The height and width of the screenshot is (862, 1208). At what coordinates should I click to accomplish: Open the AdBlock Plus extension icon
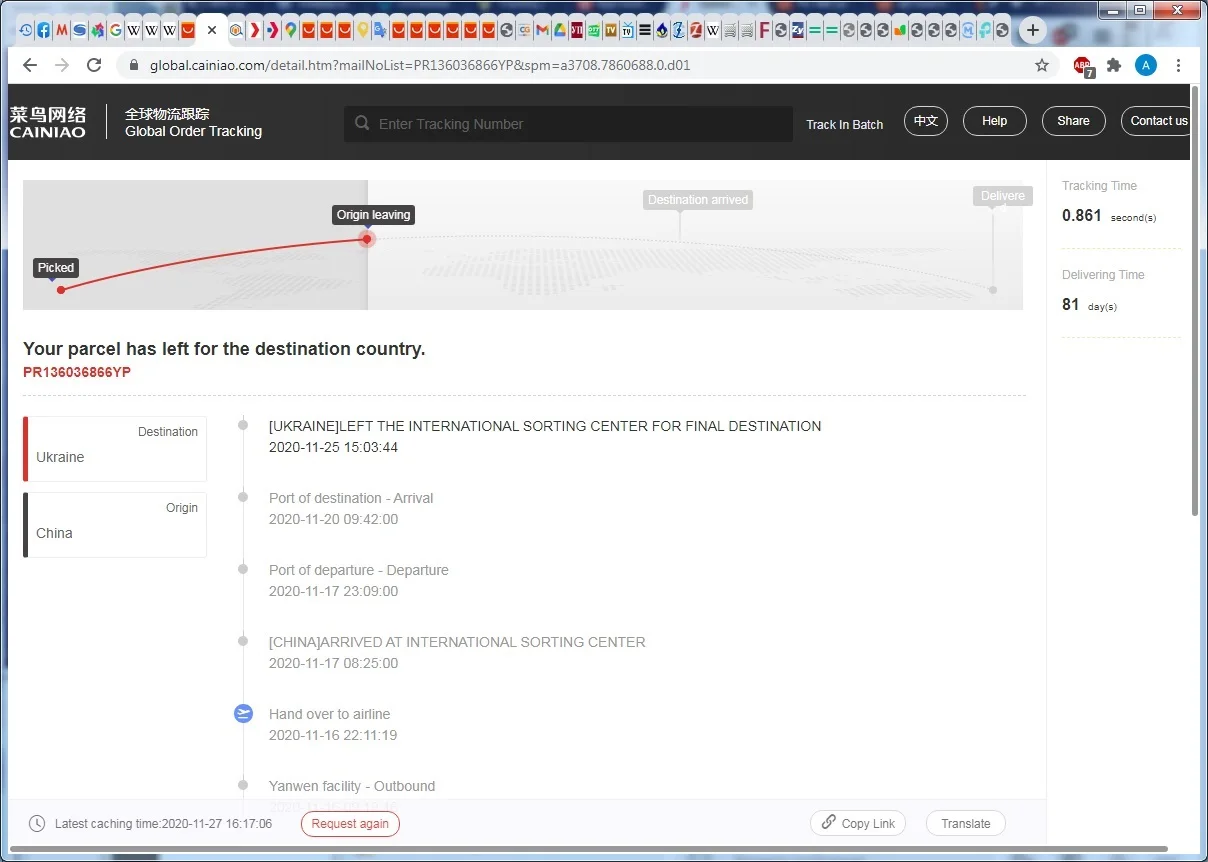pyautogui.click(x=1083, y=66)
